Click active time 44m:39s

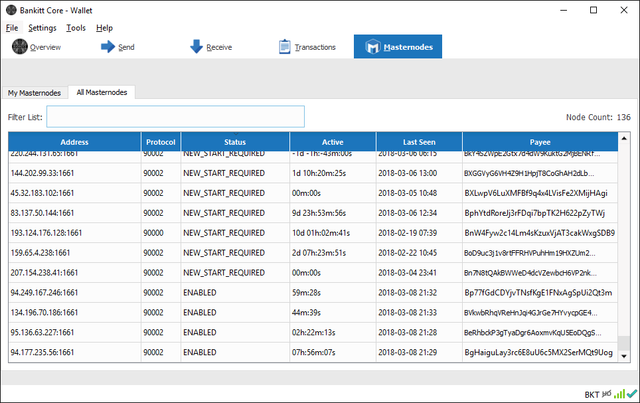(306, 313)
